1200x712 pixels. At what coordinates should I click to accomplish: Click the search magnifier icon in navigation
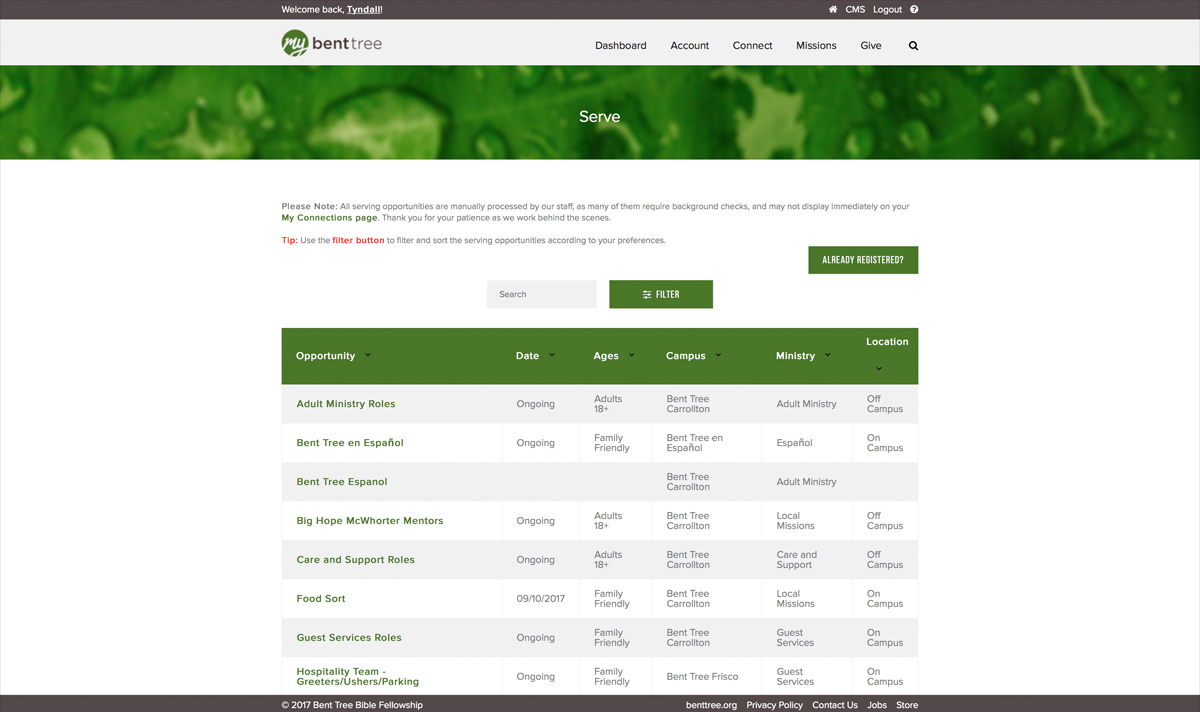pos(913,46)
